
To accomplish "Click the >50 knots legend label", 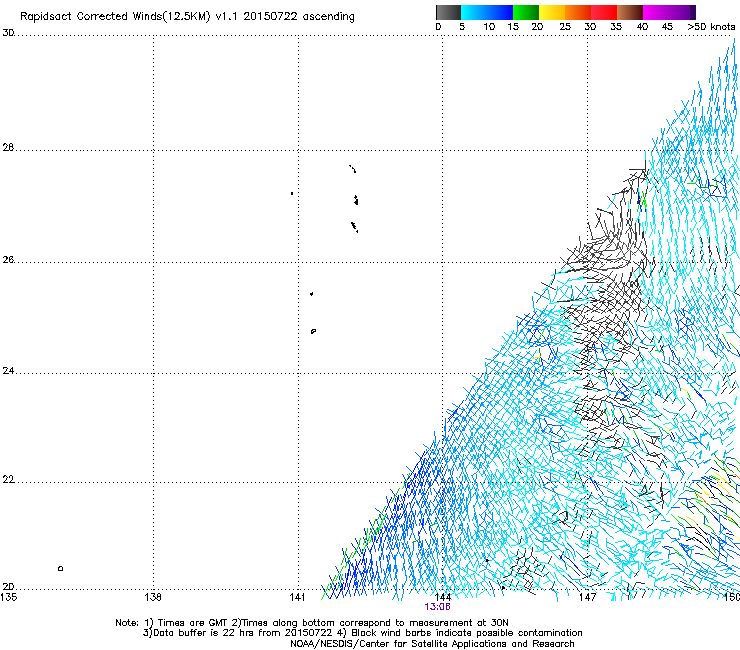I will [711, 27].
